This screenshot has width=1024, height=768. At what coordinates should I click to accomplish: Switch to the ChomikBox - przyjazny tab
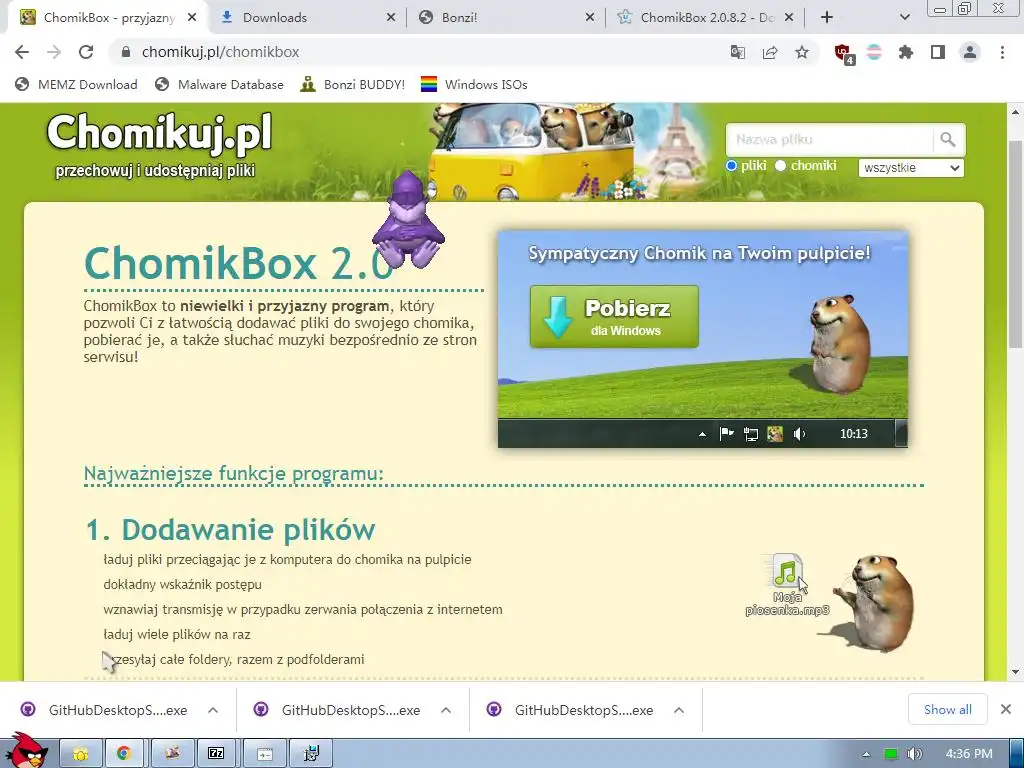pyautogui.click(x=108, y=18)
